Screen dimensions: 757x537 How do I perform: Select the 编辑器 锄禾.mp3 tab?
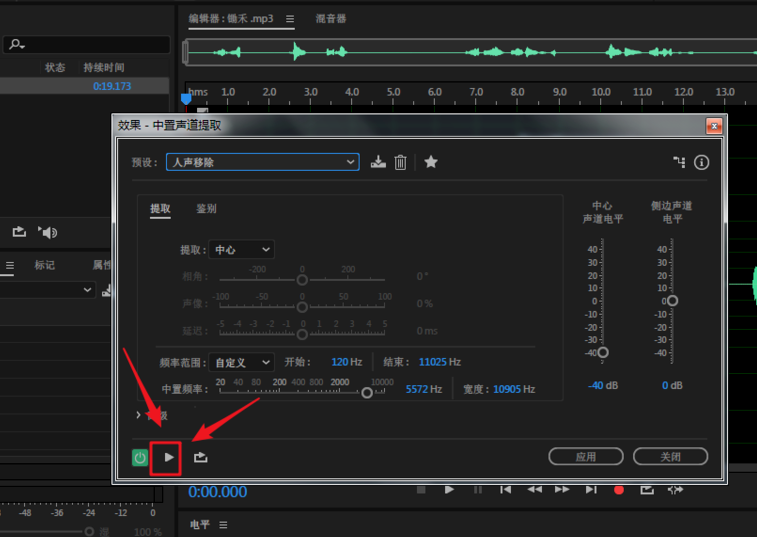point(231,19)
